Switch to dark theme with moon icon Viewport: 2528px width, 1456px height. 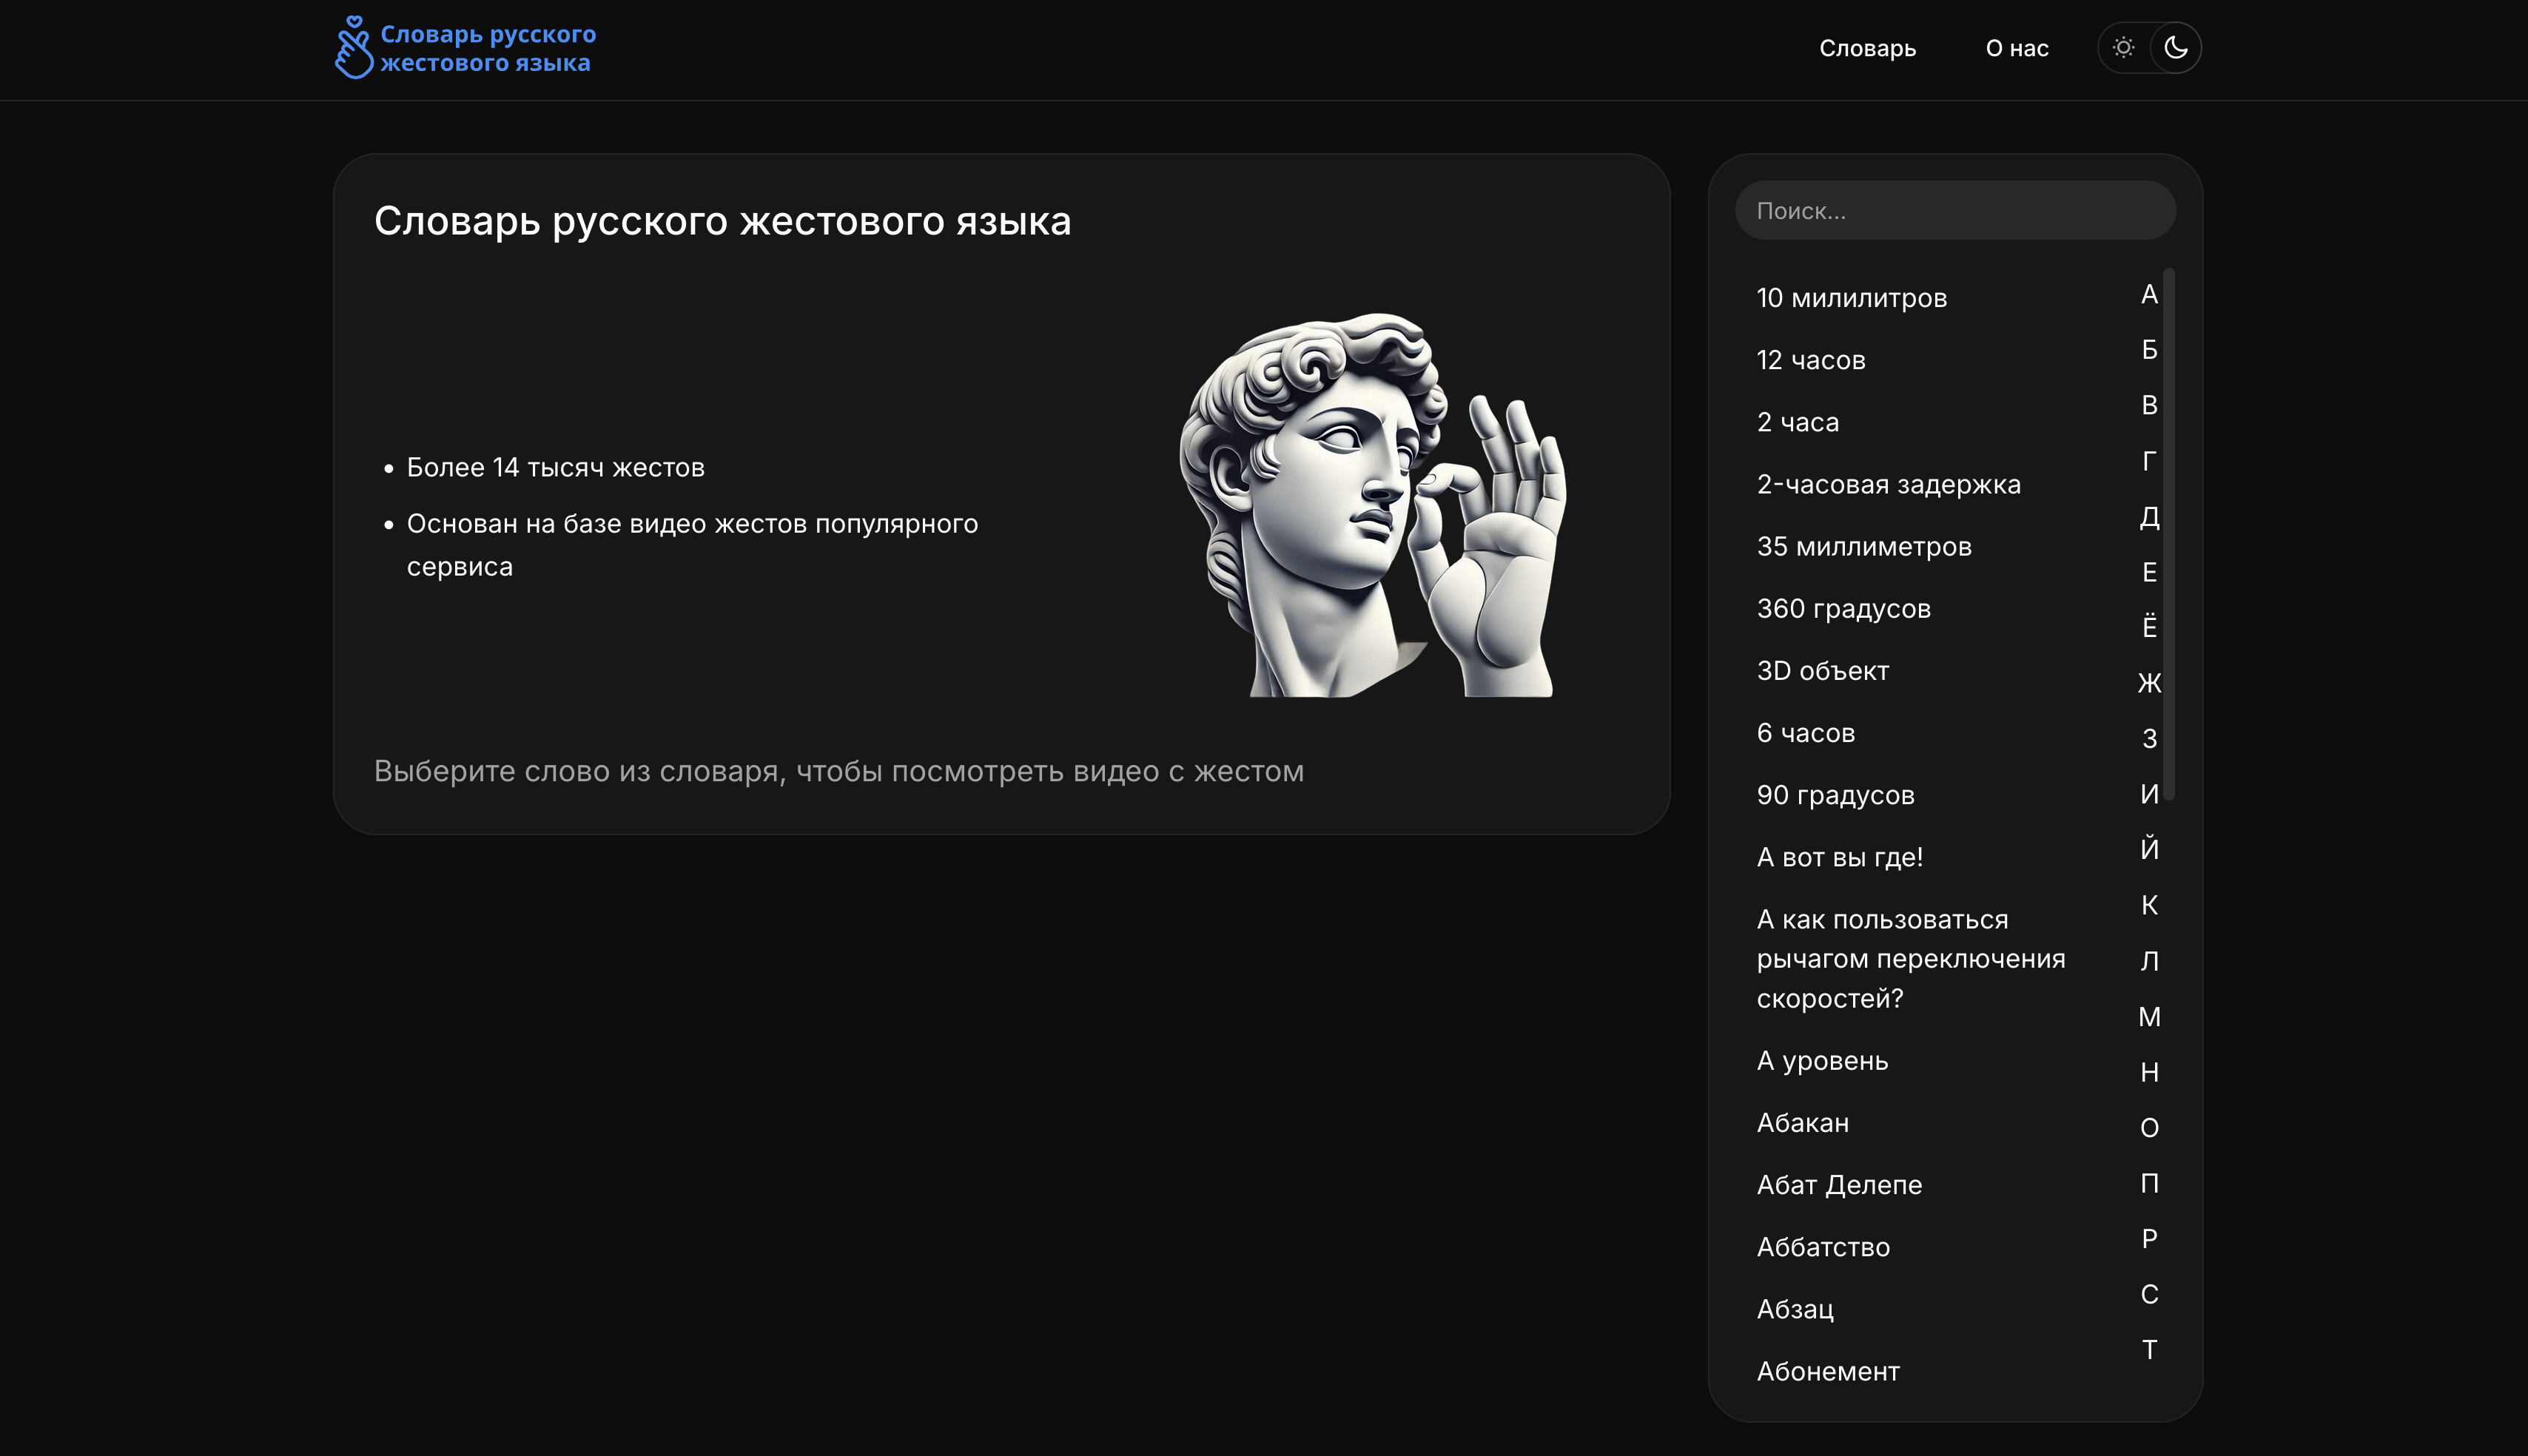tap(2176, 47)
